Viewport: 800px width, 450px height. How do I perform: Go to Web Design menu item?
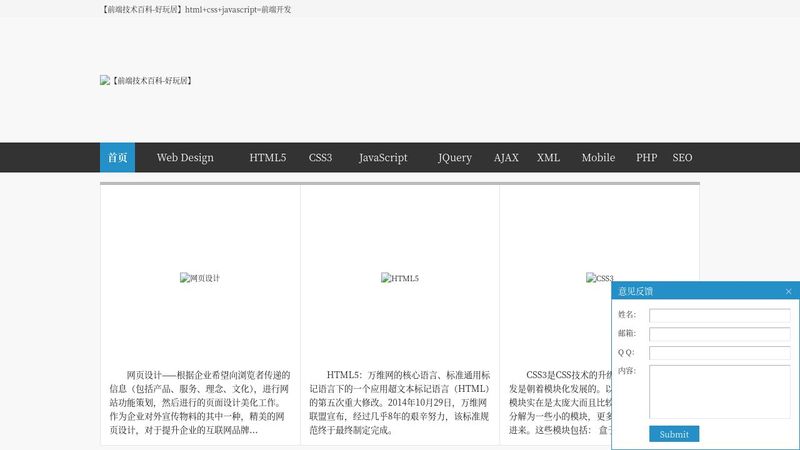click(185, 158)
